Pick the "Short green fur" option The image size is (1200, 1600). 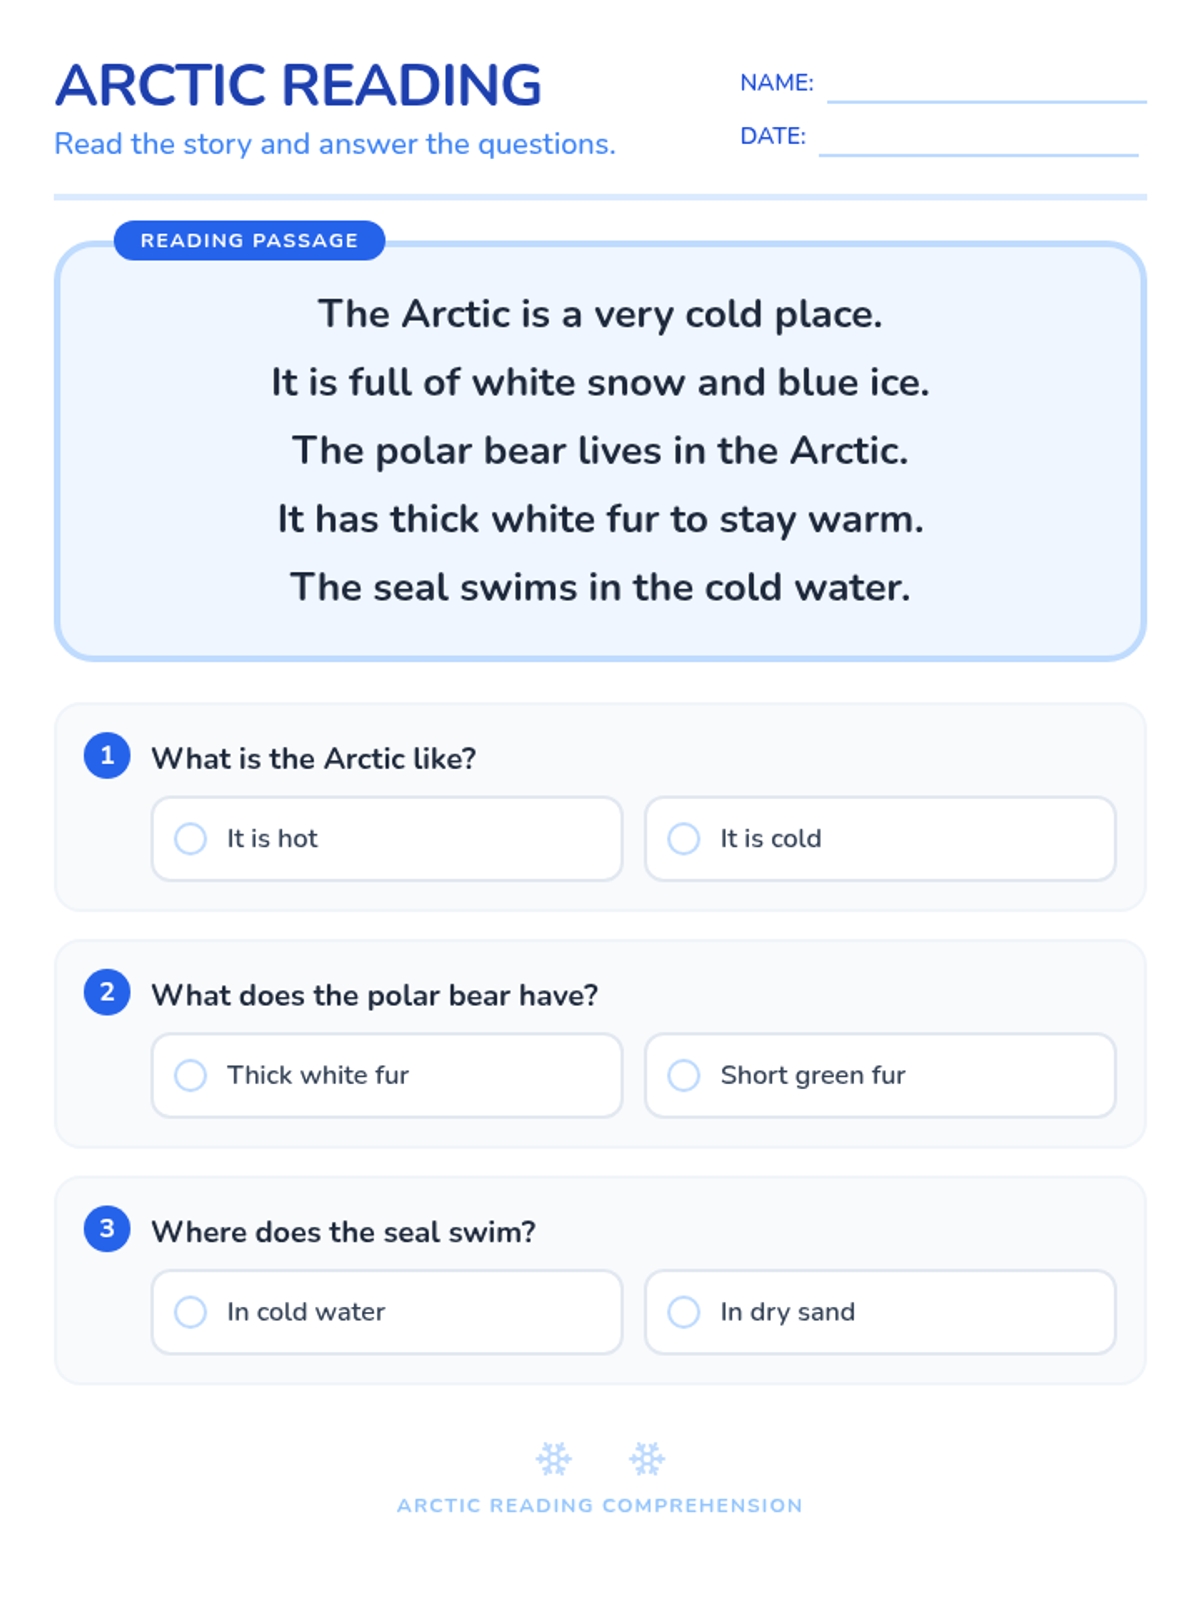[684, 1075]
